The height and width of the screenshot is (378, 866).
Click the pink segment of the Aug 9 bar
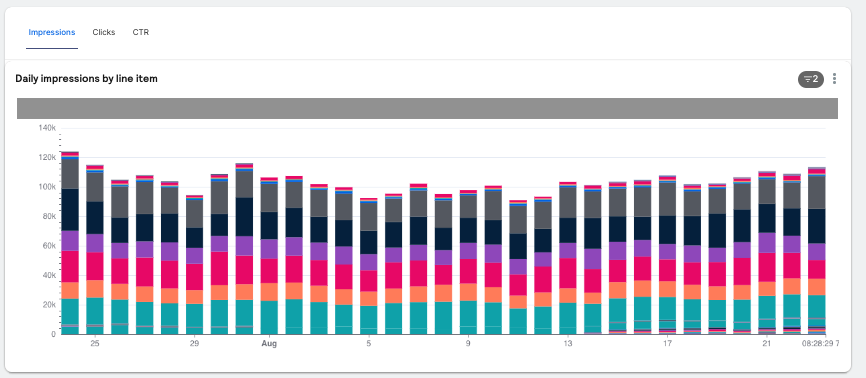point(468,271)
